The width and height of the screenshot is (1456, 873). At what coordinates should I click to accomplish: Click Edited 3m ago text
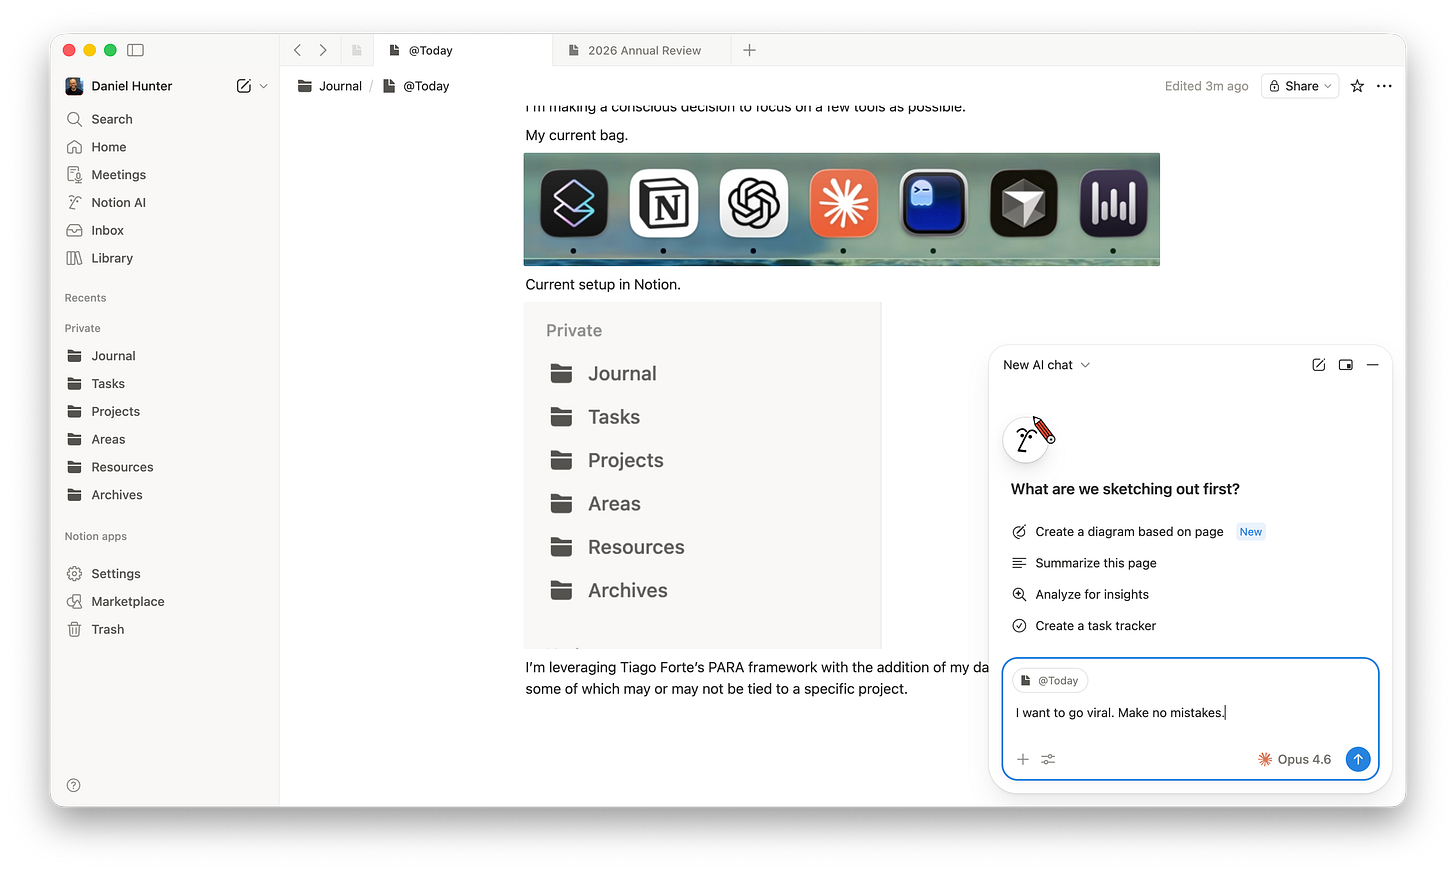1206,86
